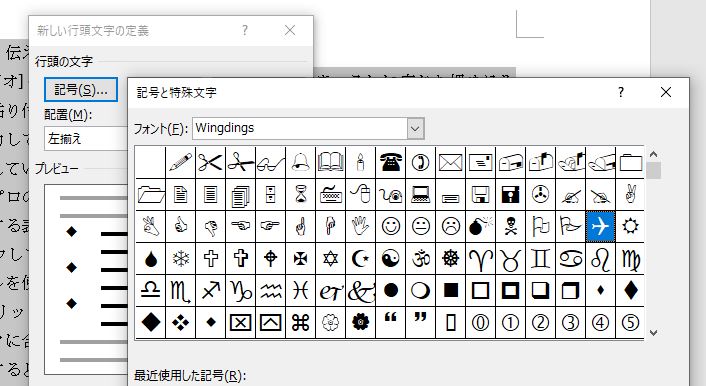Pick the Aries zodiac symbol
This screenshot has width=706, height=386.
click(x=480, y=259)
